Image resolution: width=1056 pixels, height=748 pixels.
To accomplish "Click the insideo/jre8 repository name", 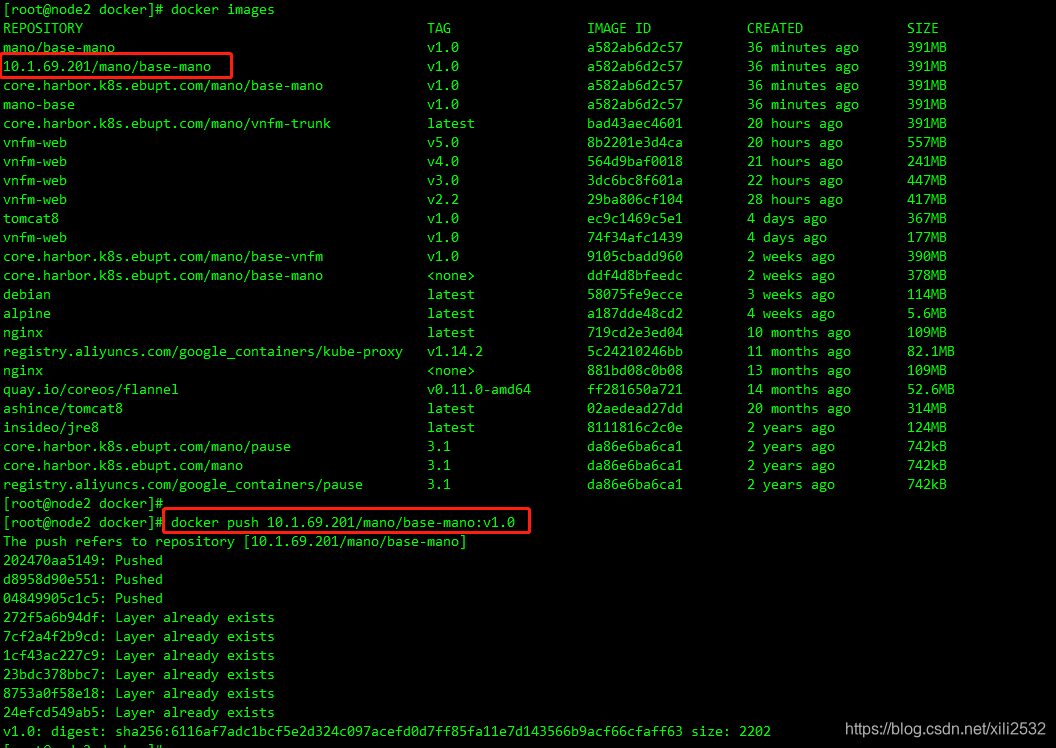I will click(51, 428).
